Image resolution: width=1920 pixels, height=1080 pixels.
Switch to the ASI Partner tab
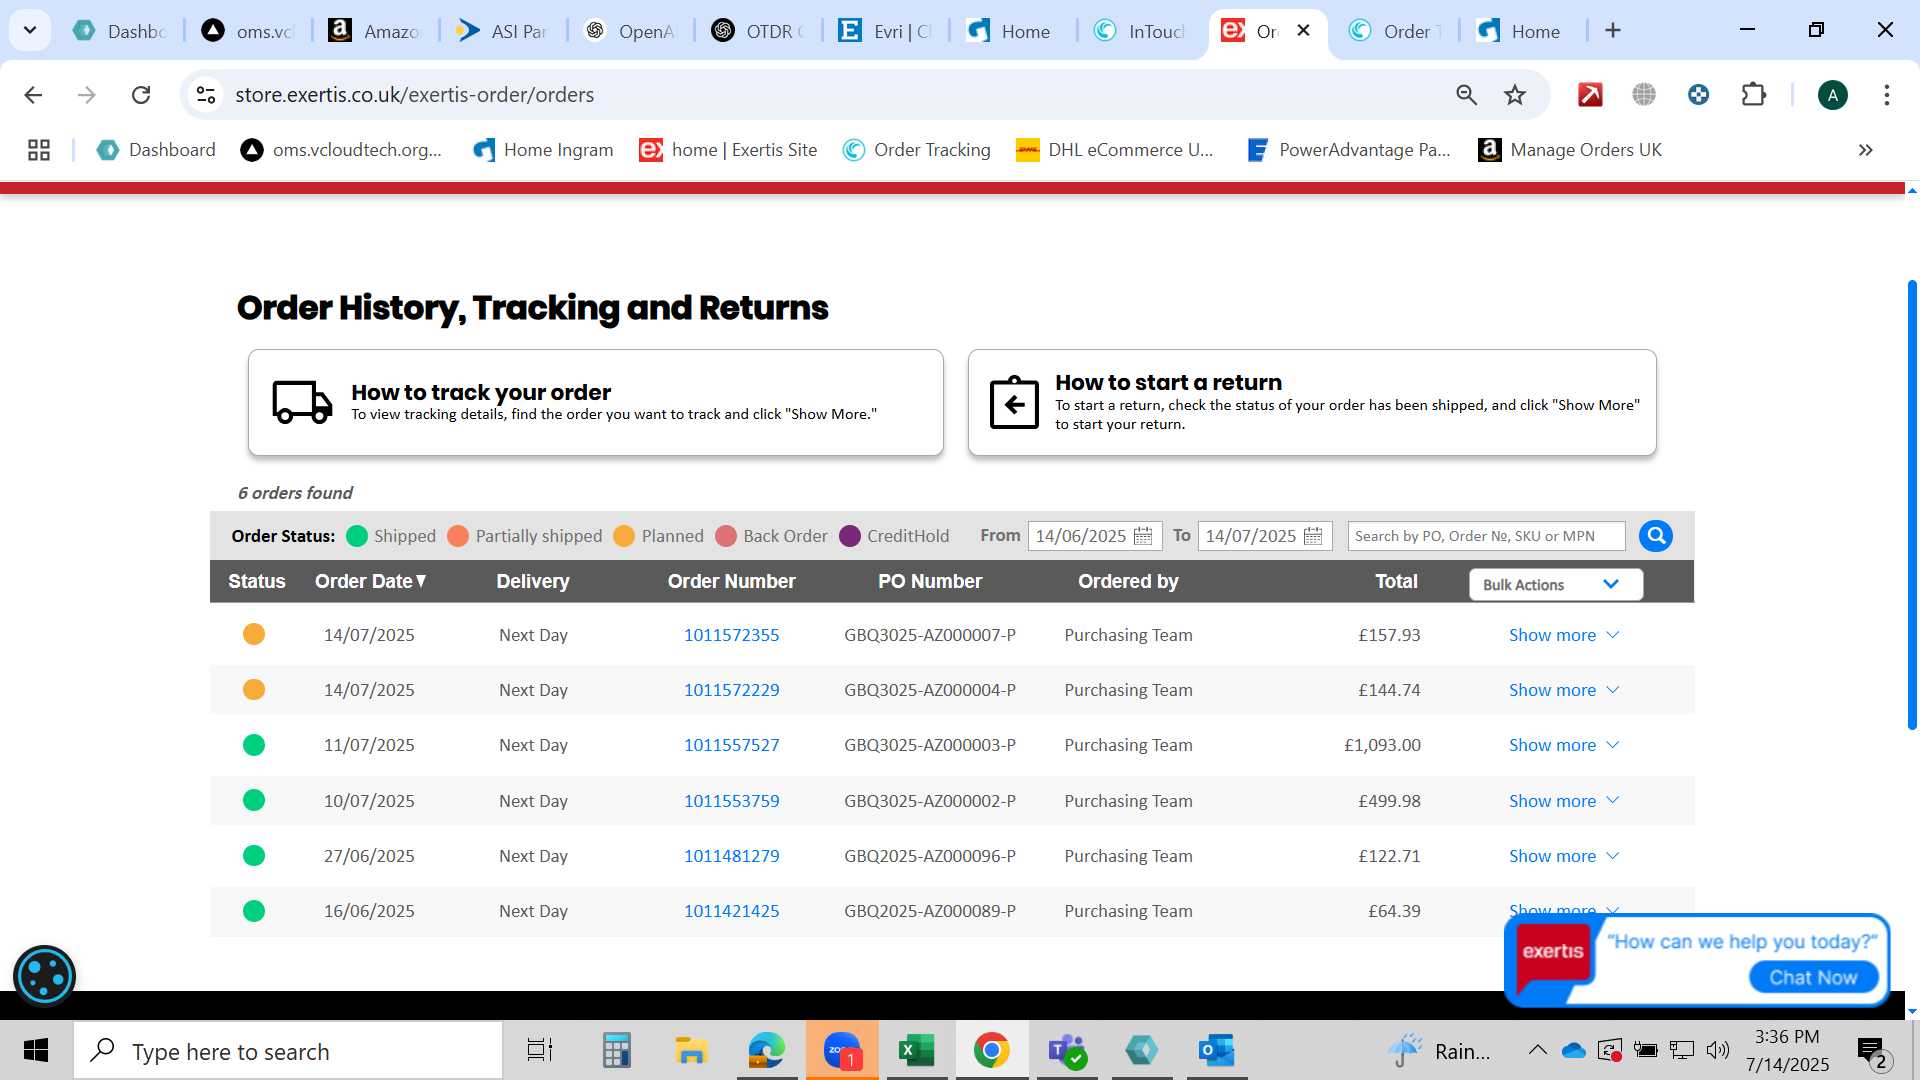point(503,31)
